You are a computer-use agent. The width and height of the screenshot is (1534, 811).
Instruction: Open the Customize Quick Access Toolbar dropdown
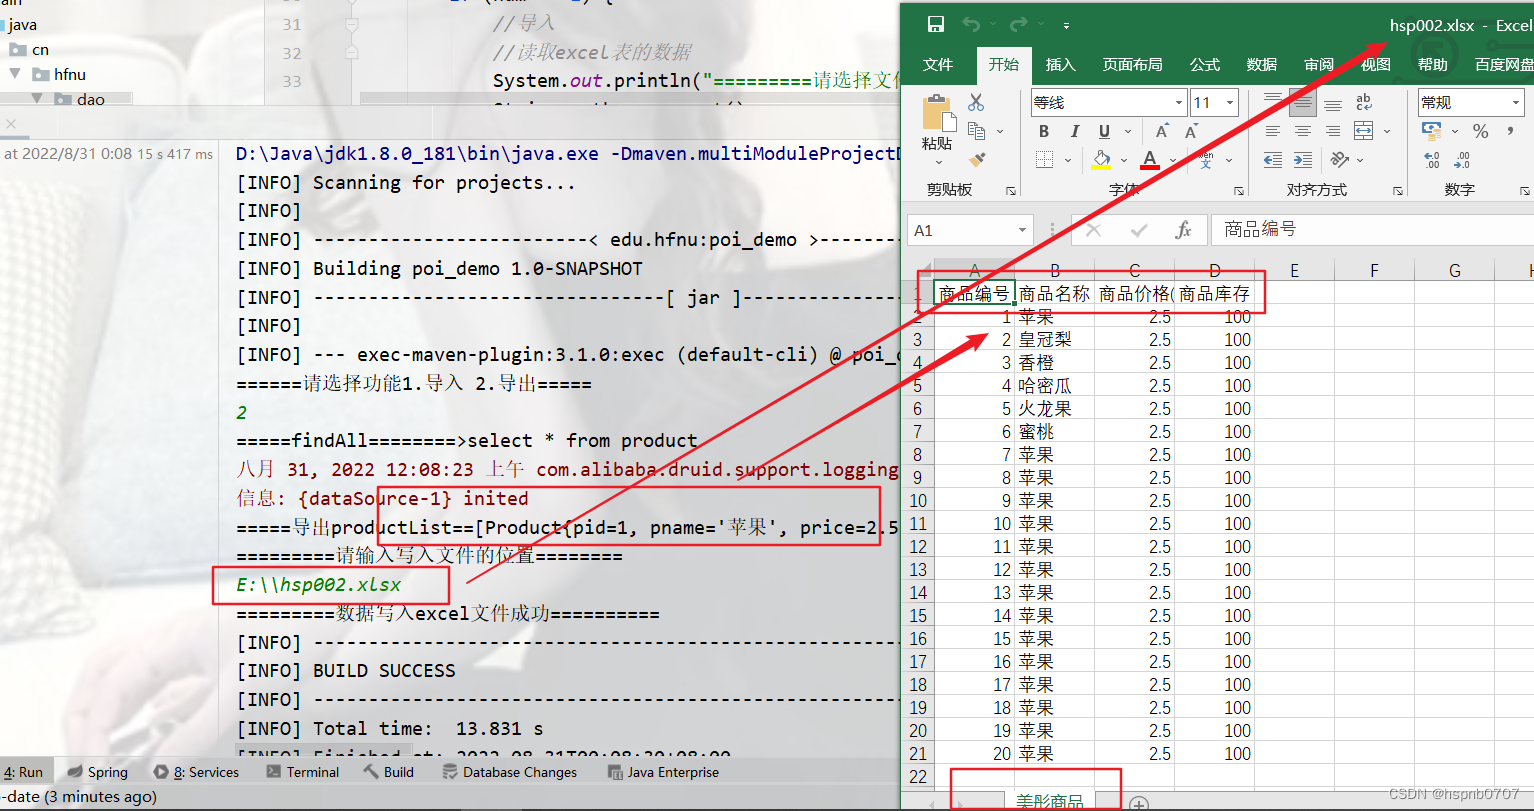click(x=1066, y=25)
